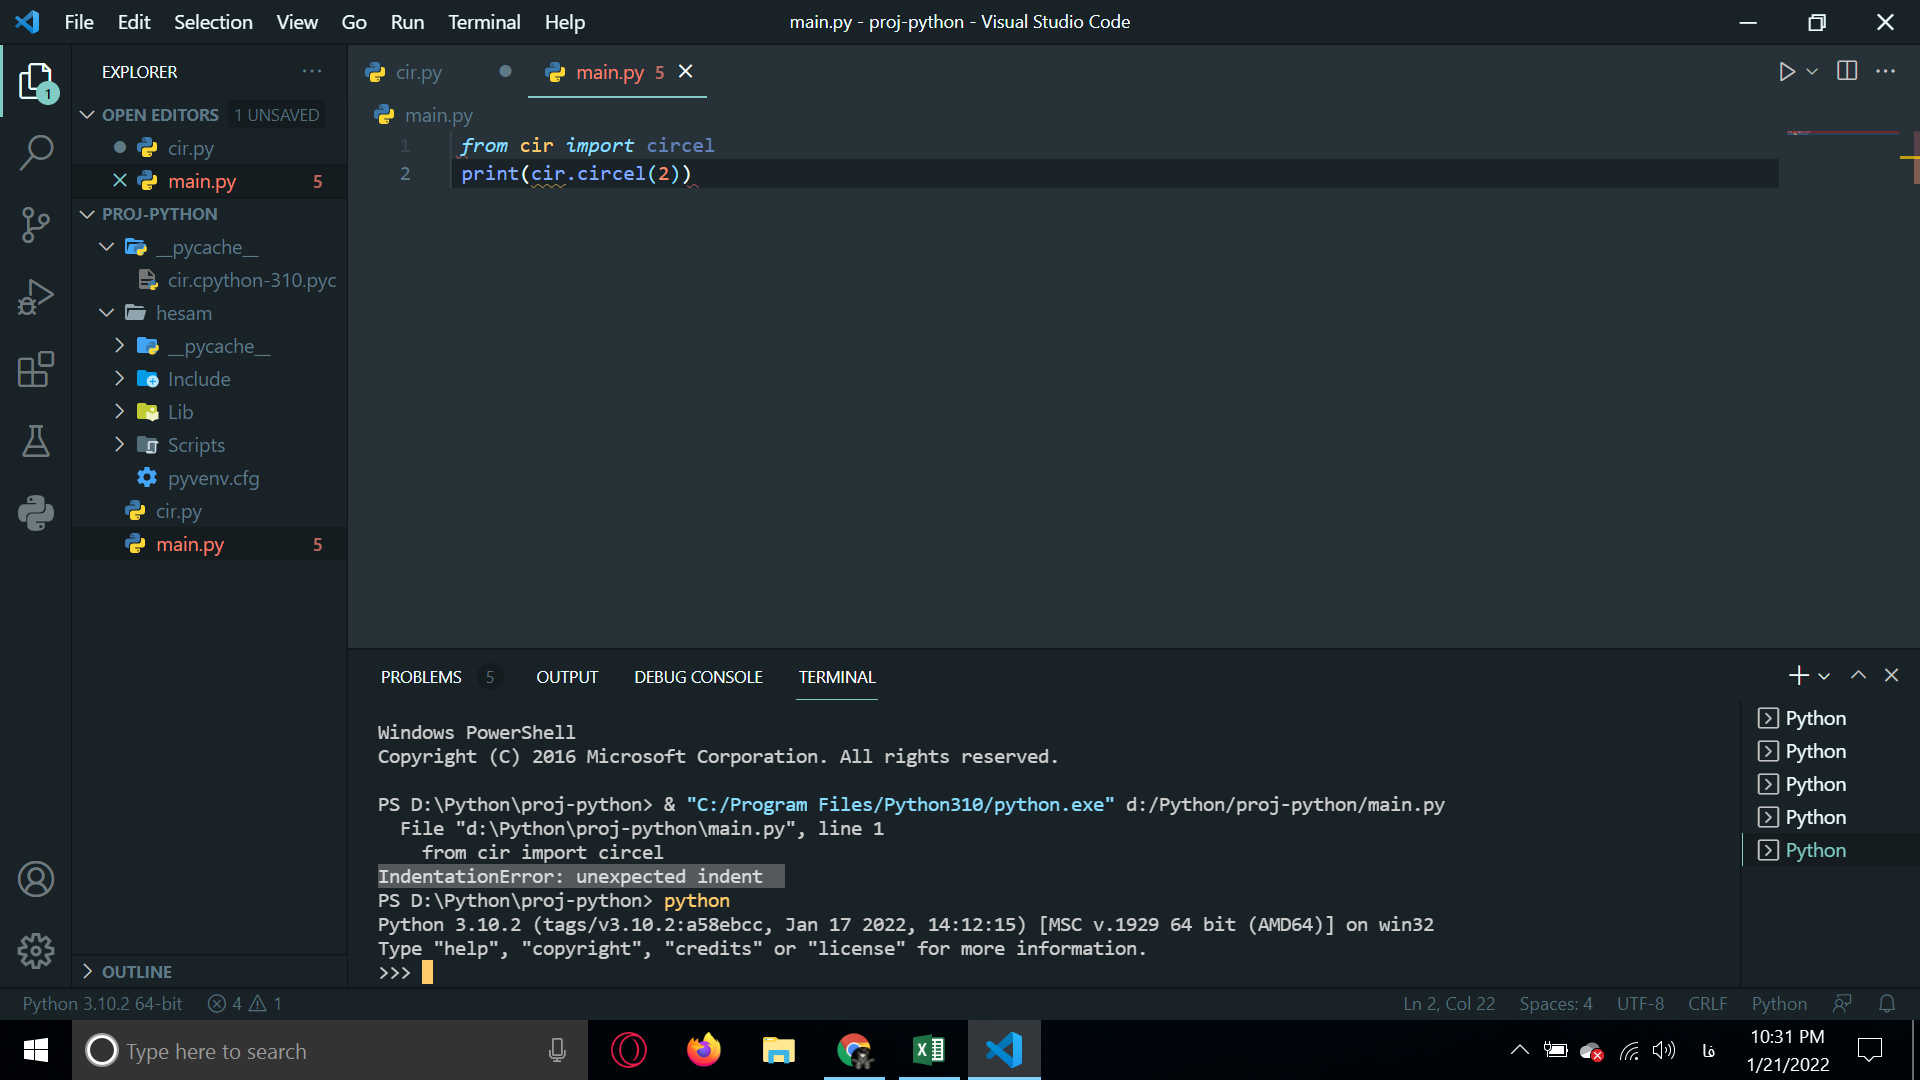Image resolution: width=1920 pixels, height=1080 pixels.
Task: Open the launch profile dropdown next to new terminal
Action: pyautogui.click(x=1824, y=677)
